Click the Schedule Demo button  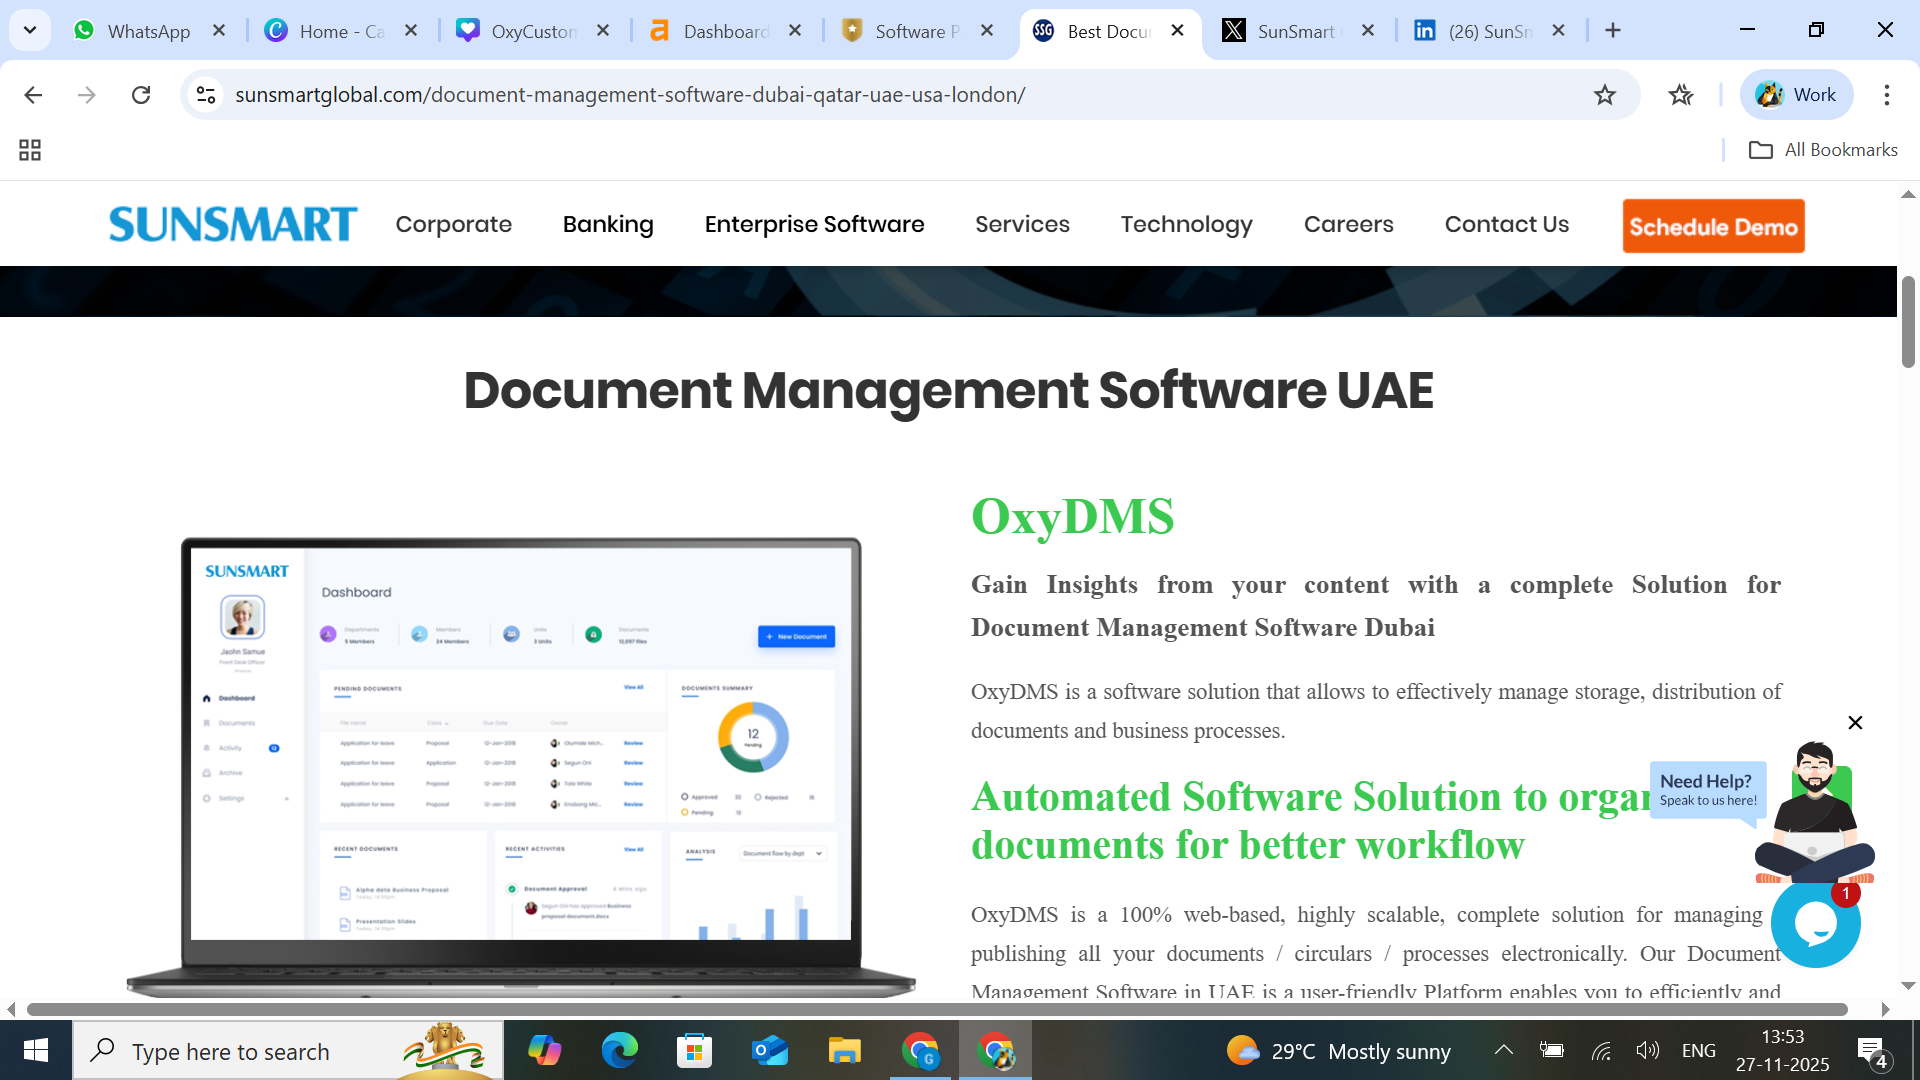point(1713,226)
